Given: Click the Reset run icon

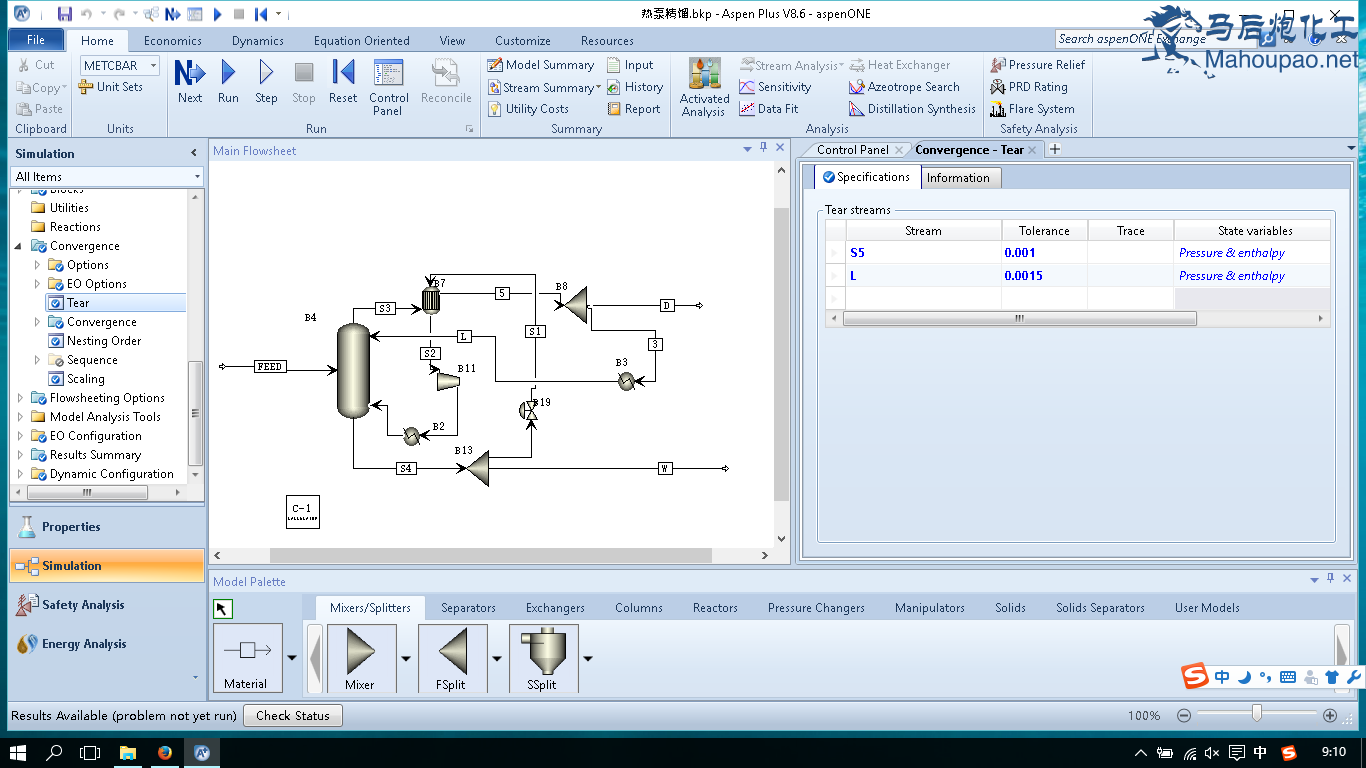Looking at the screenshot, I should click(343, 81).
